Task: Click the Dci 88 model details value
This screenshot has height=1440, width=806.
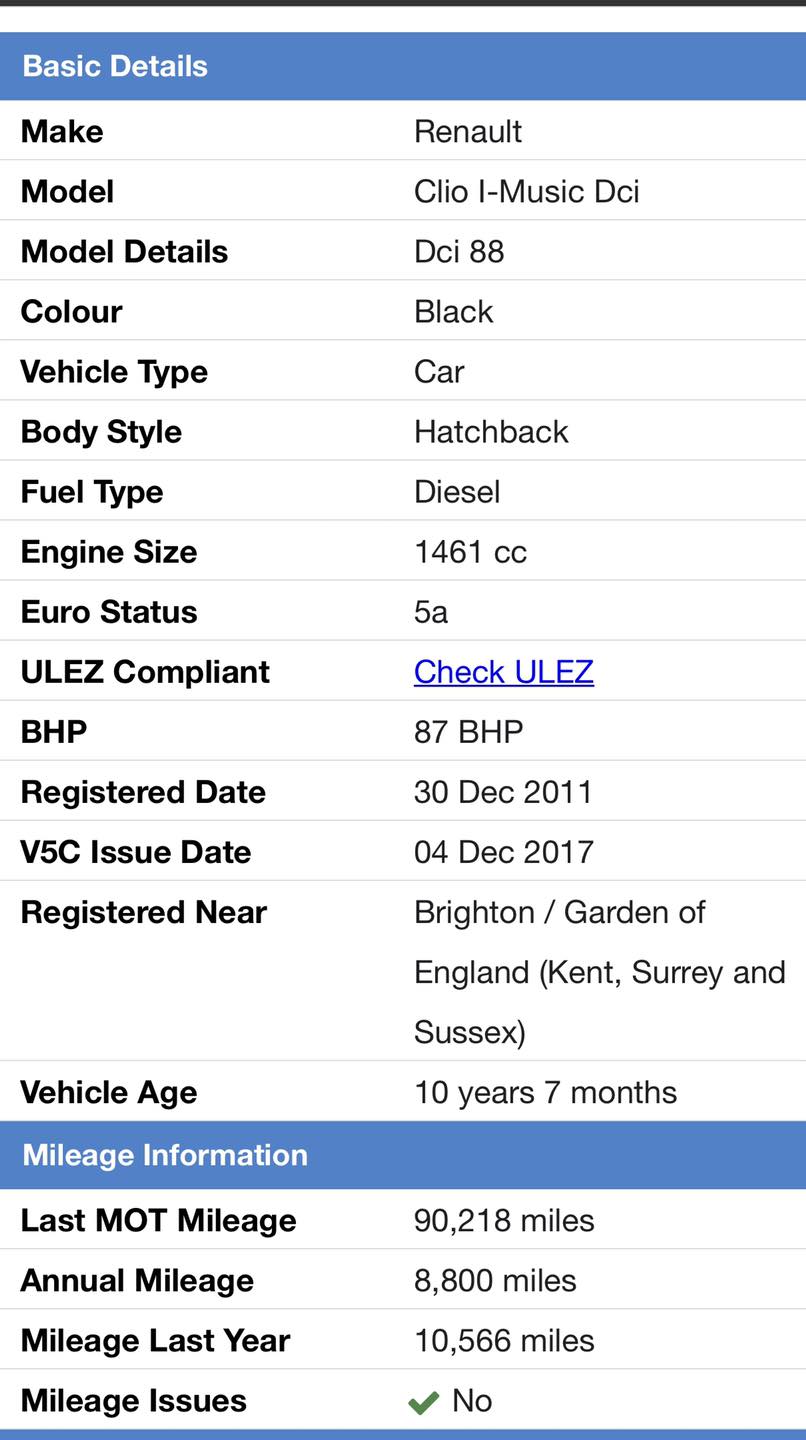Action: pyautogui.click(x=459, y=252)
